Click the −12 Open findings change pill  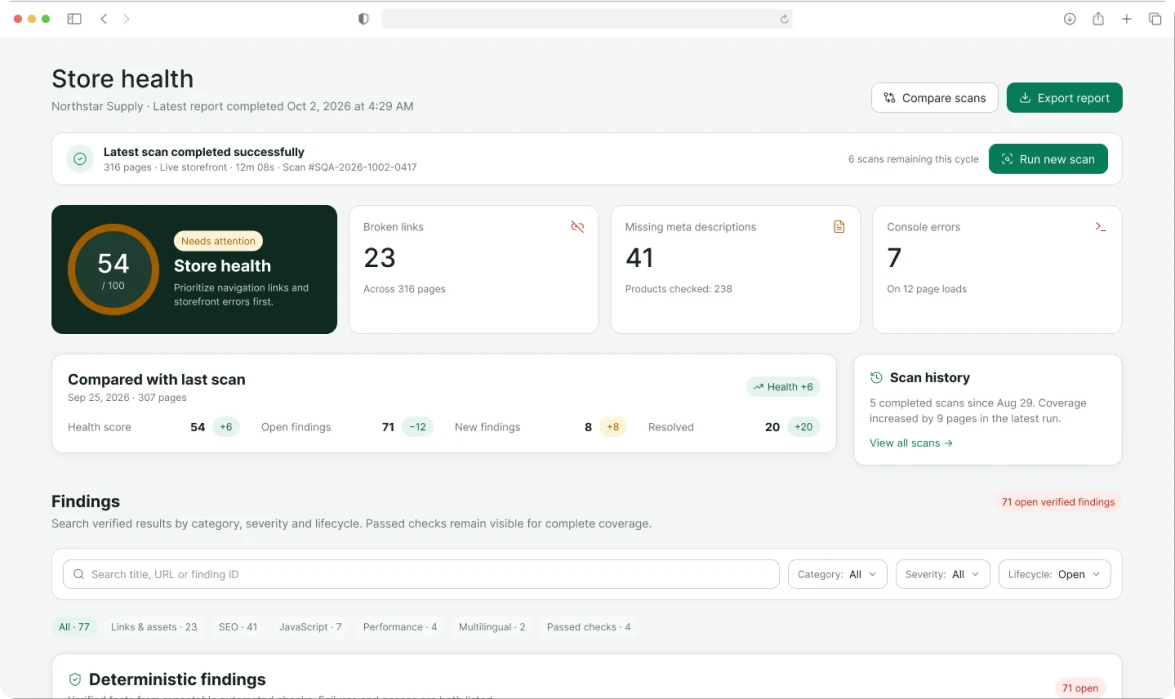click(x=417, y=427)
